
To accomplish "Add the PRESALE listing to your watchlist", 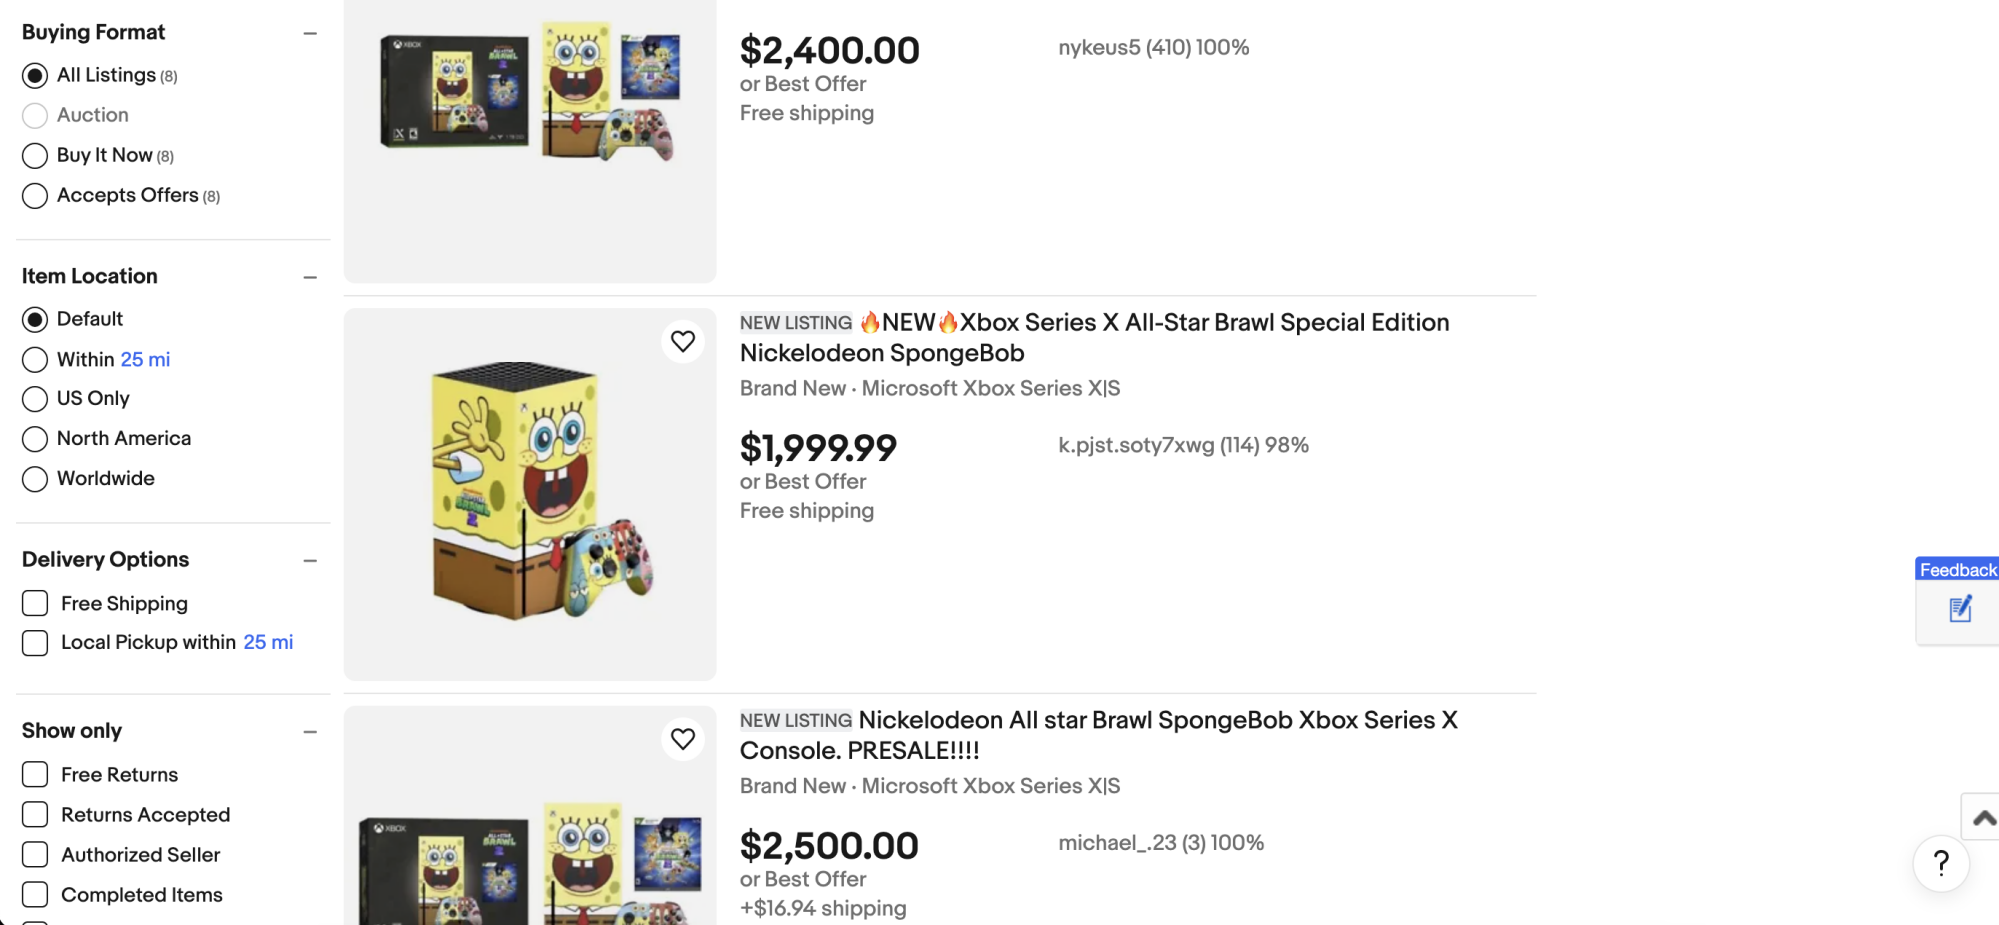I will (x=683, y=739).
